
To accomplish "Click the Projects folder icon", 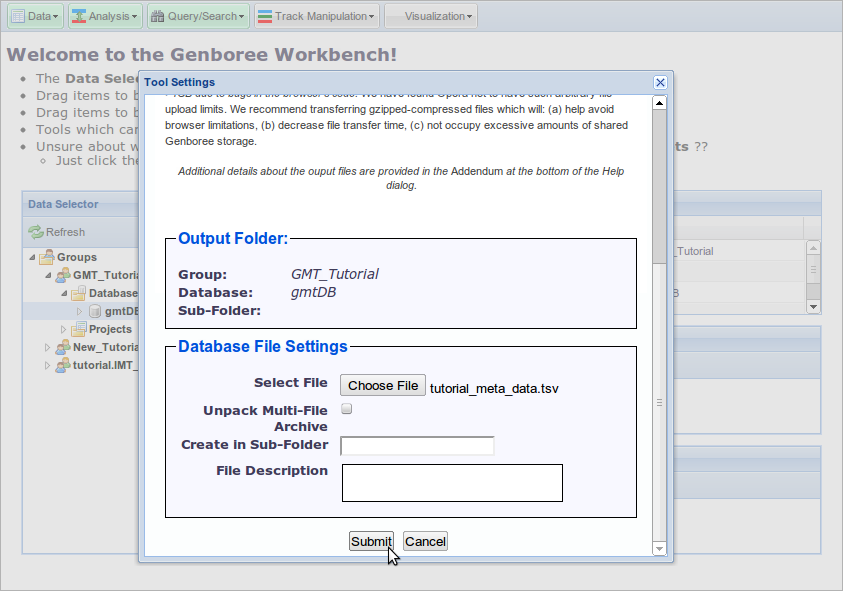I will coord(79,329).
